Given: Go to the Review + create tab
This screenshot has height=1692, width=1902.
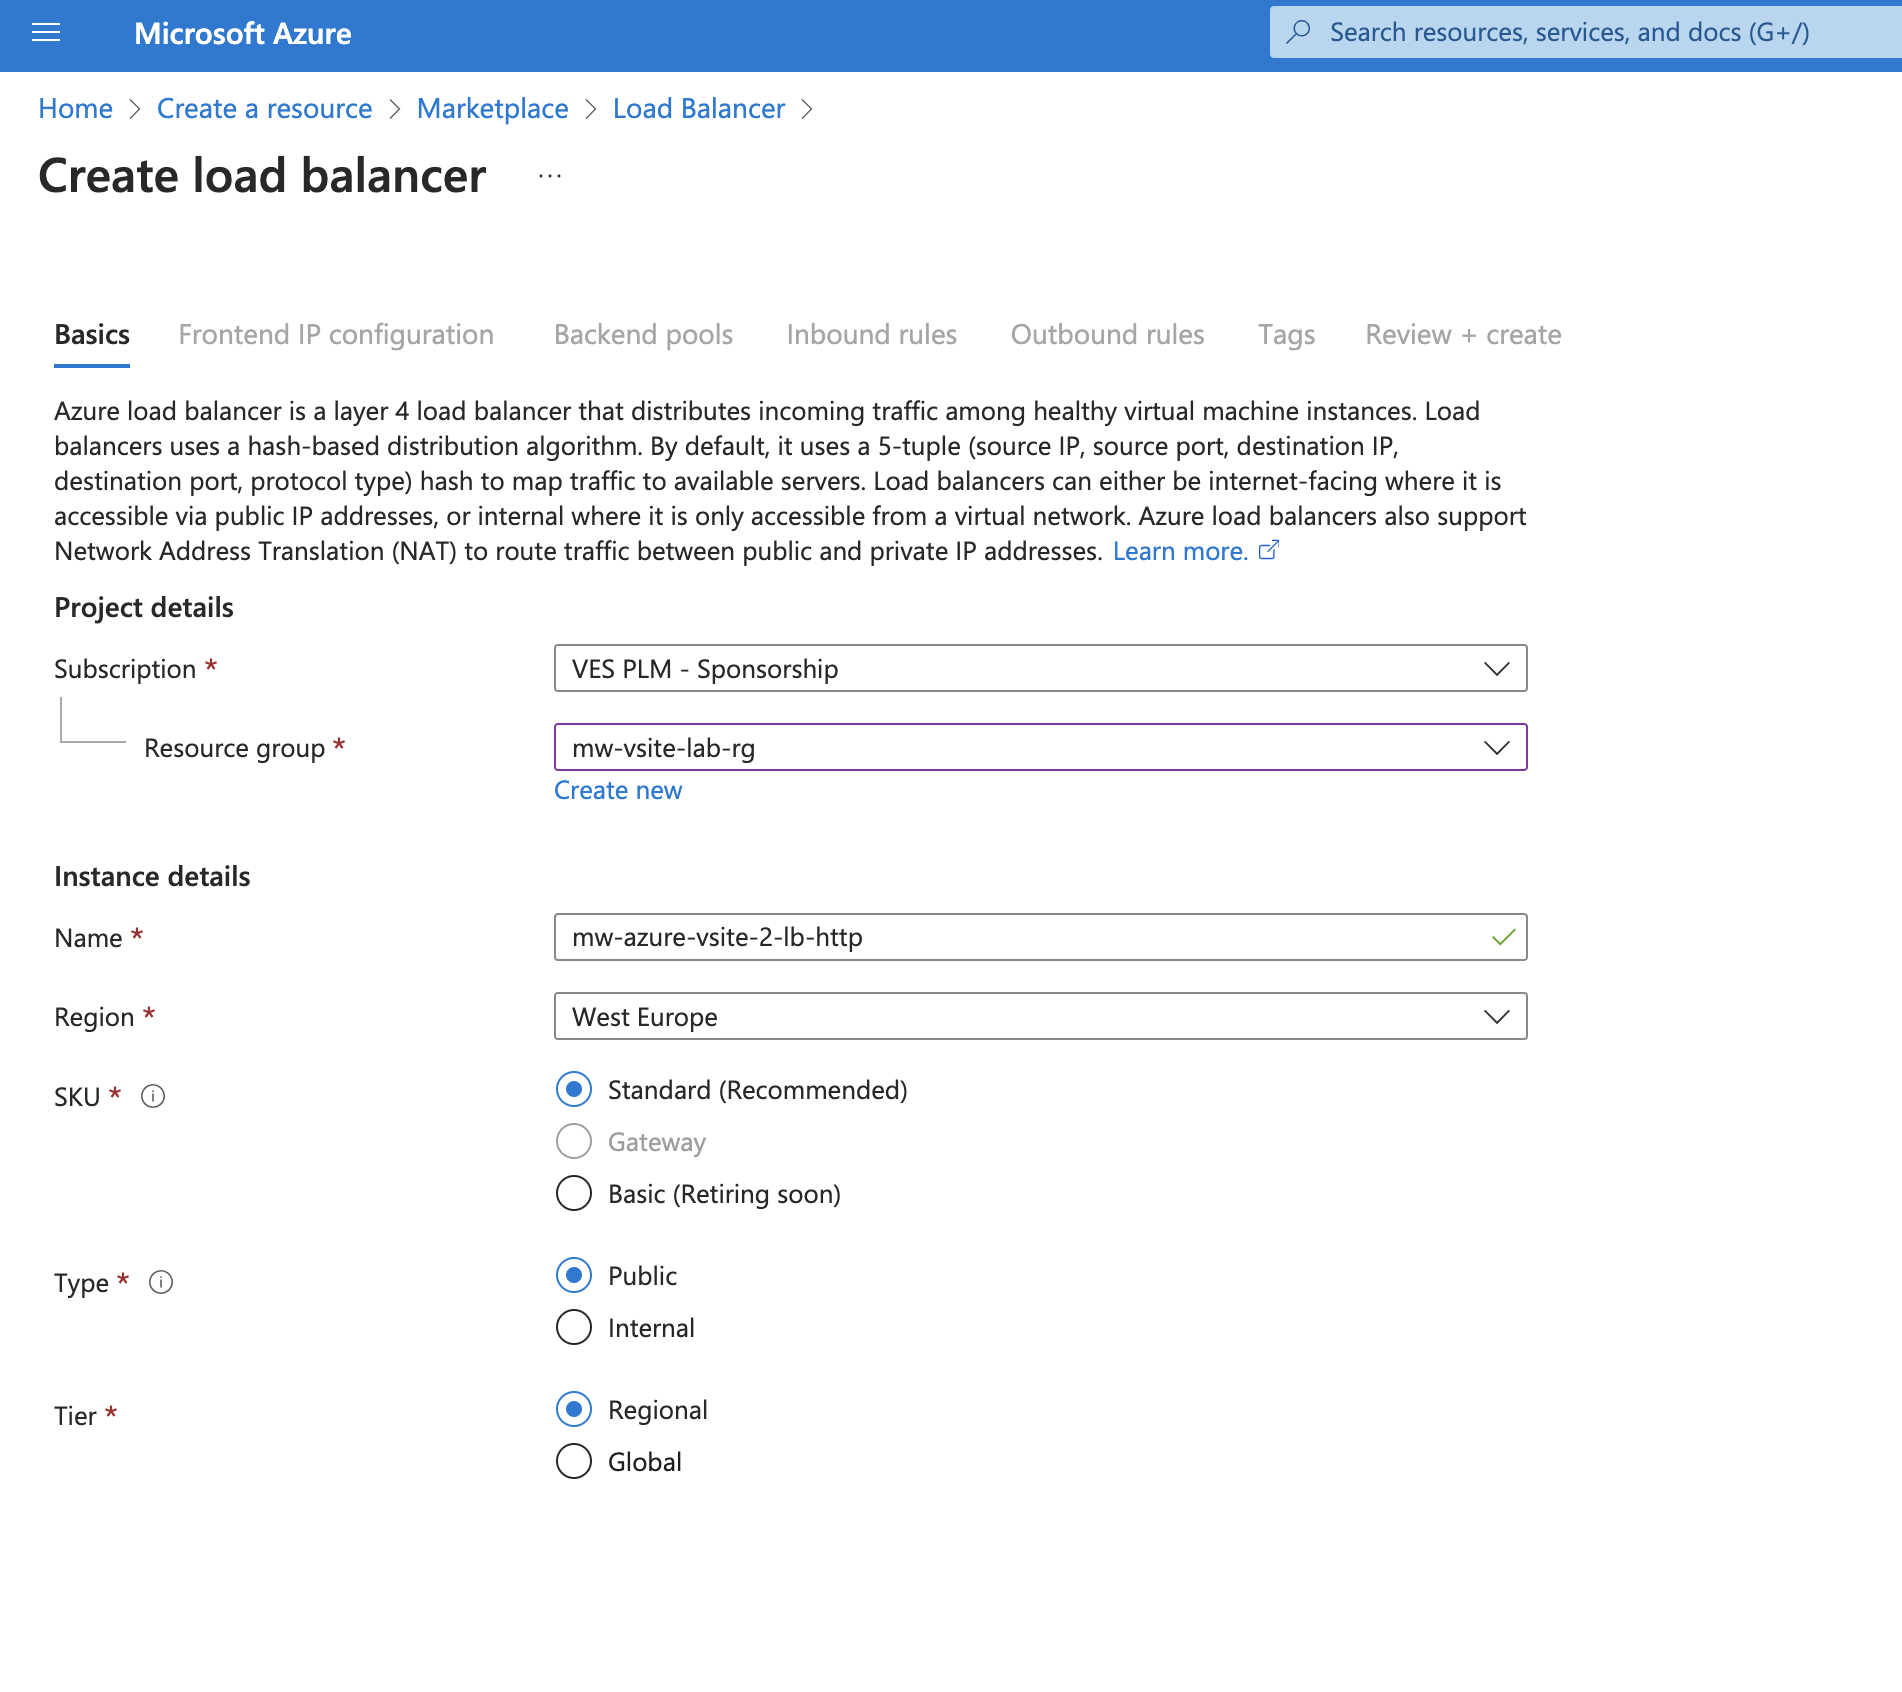Looking at the screenshot, I should [x=1462, y=335].
